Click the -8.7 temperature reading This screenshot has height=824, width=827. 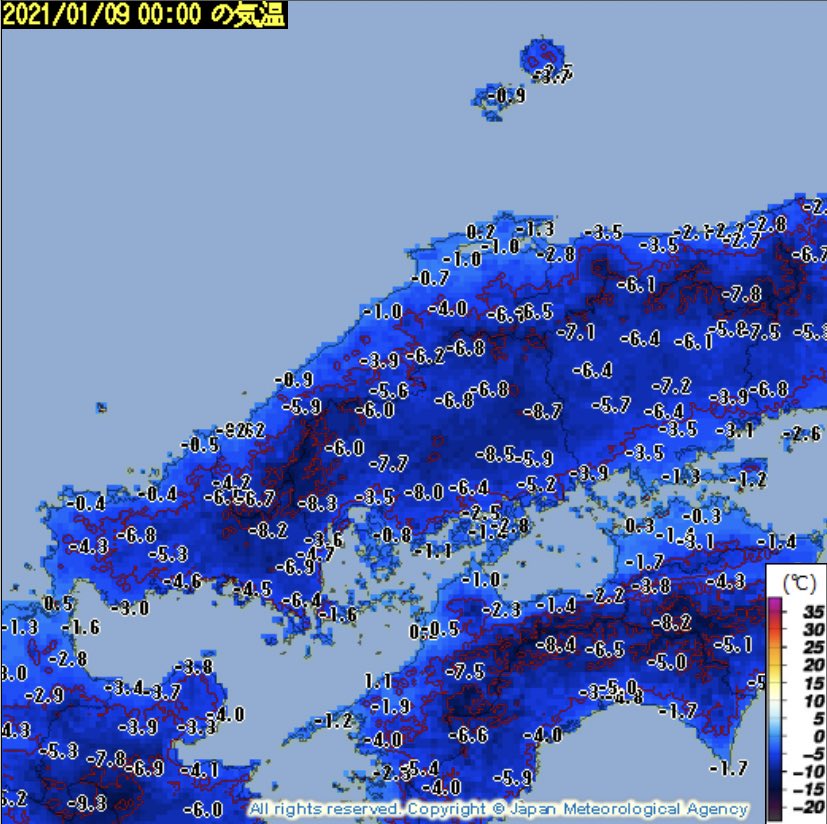click(x=543, y=411)
